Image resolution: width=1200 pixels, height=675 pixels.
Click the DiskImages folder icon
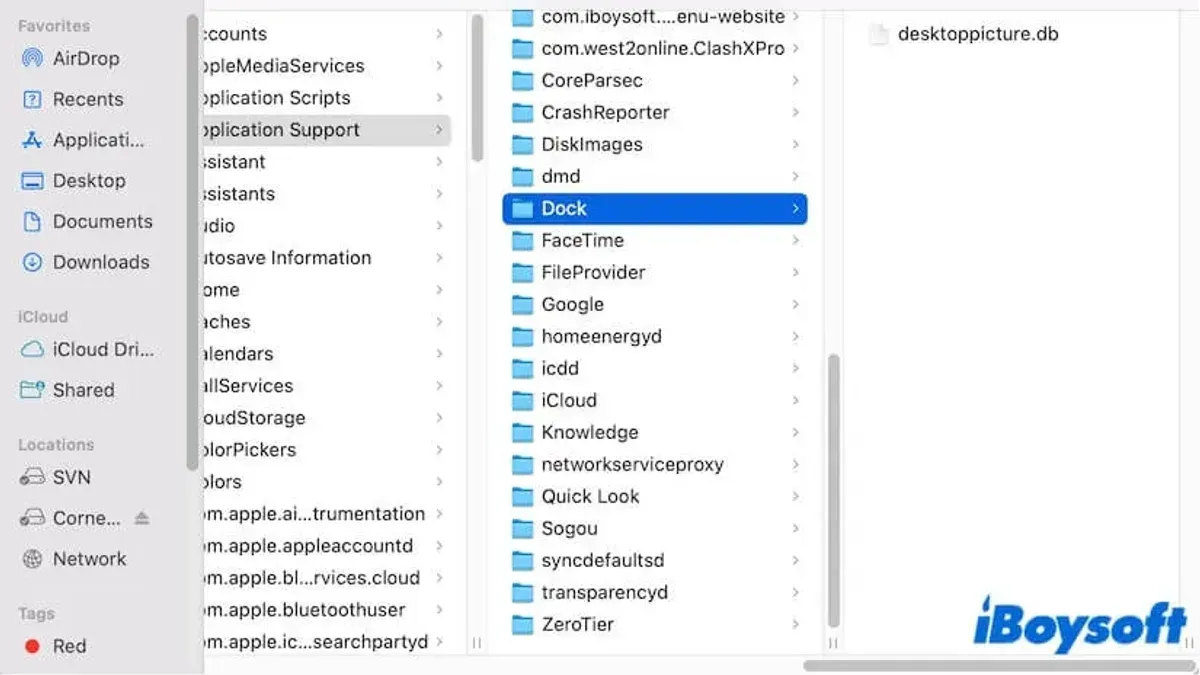pos(522,144)
